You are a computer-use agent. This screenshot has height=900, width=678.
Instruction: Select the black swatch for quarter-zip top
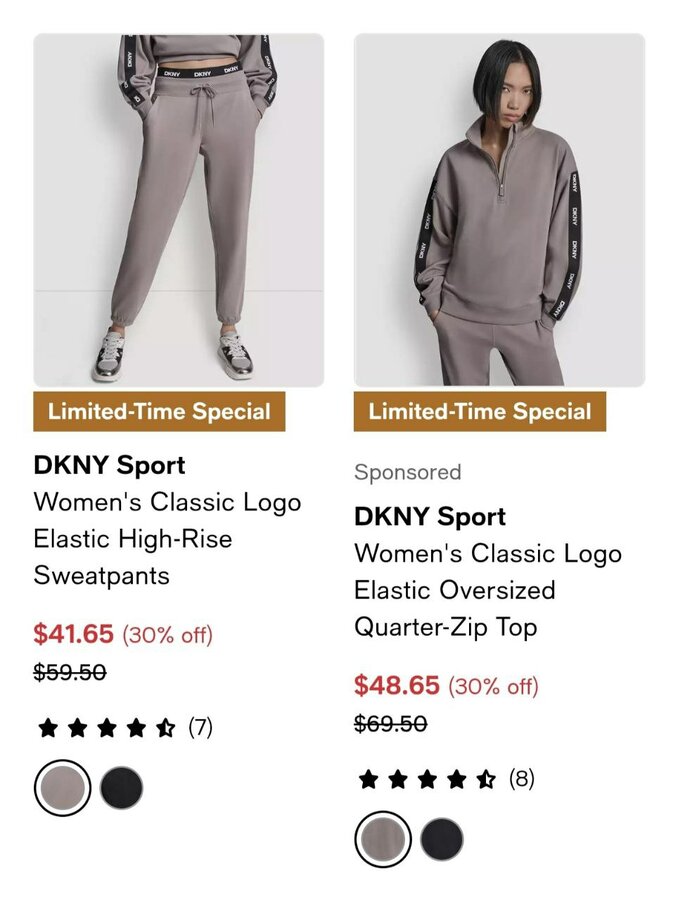(441, 839)
